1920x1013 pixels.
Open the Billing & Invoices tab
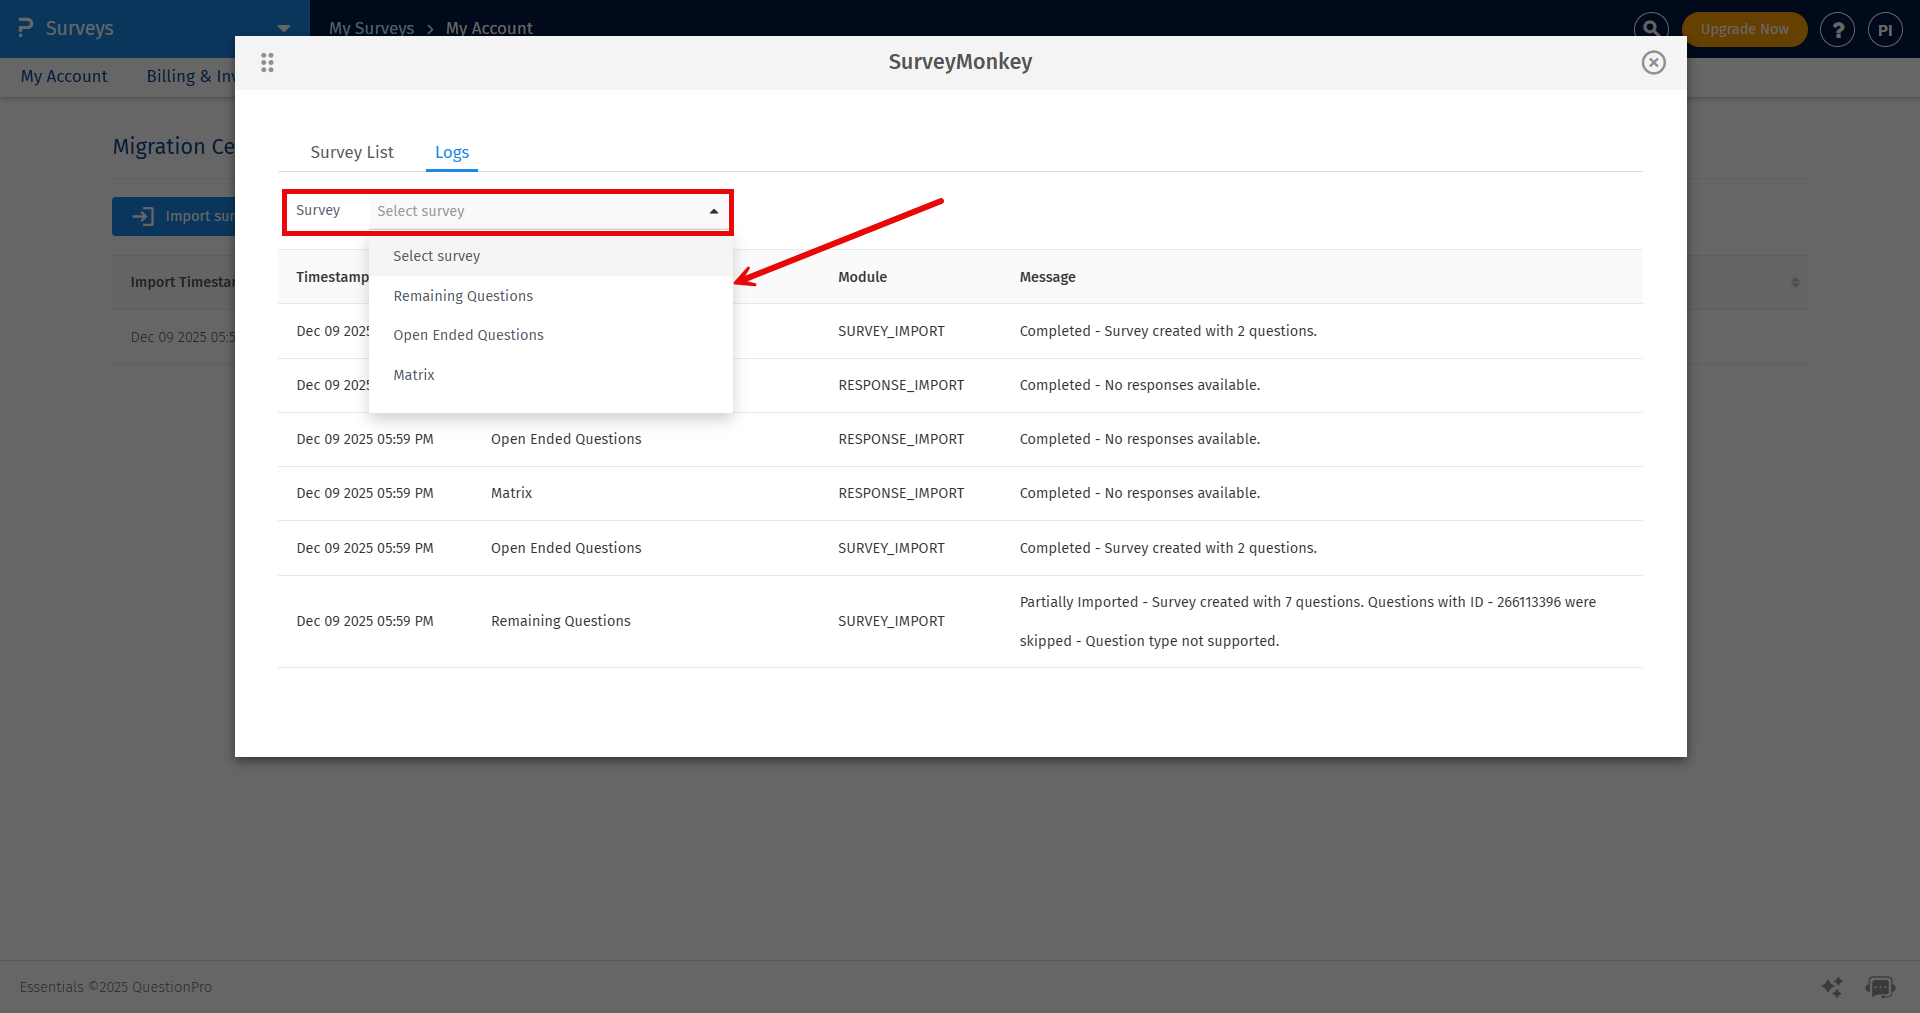pyautogui.click(x=190, y=76)
